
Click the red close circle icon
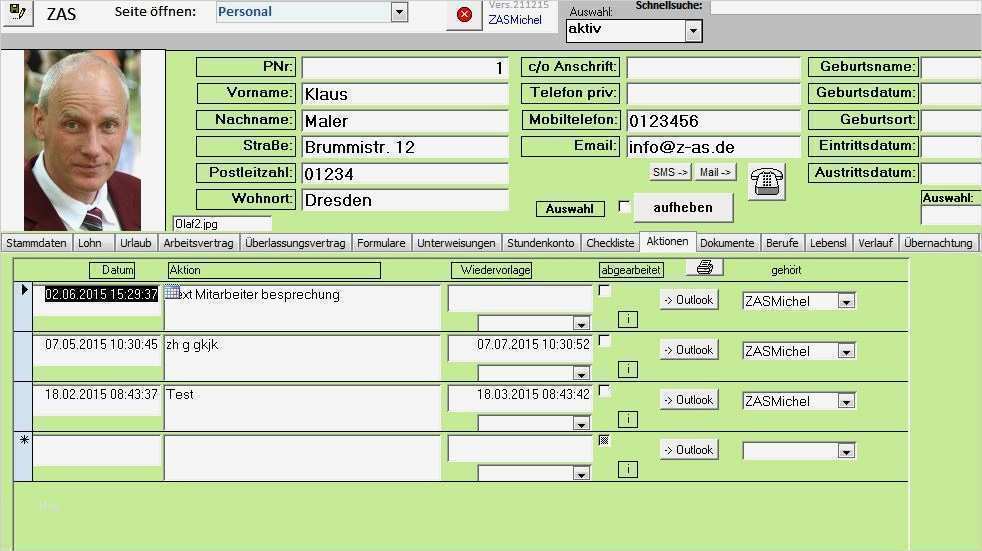(x=464, y=14)
